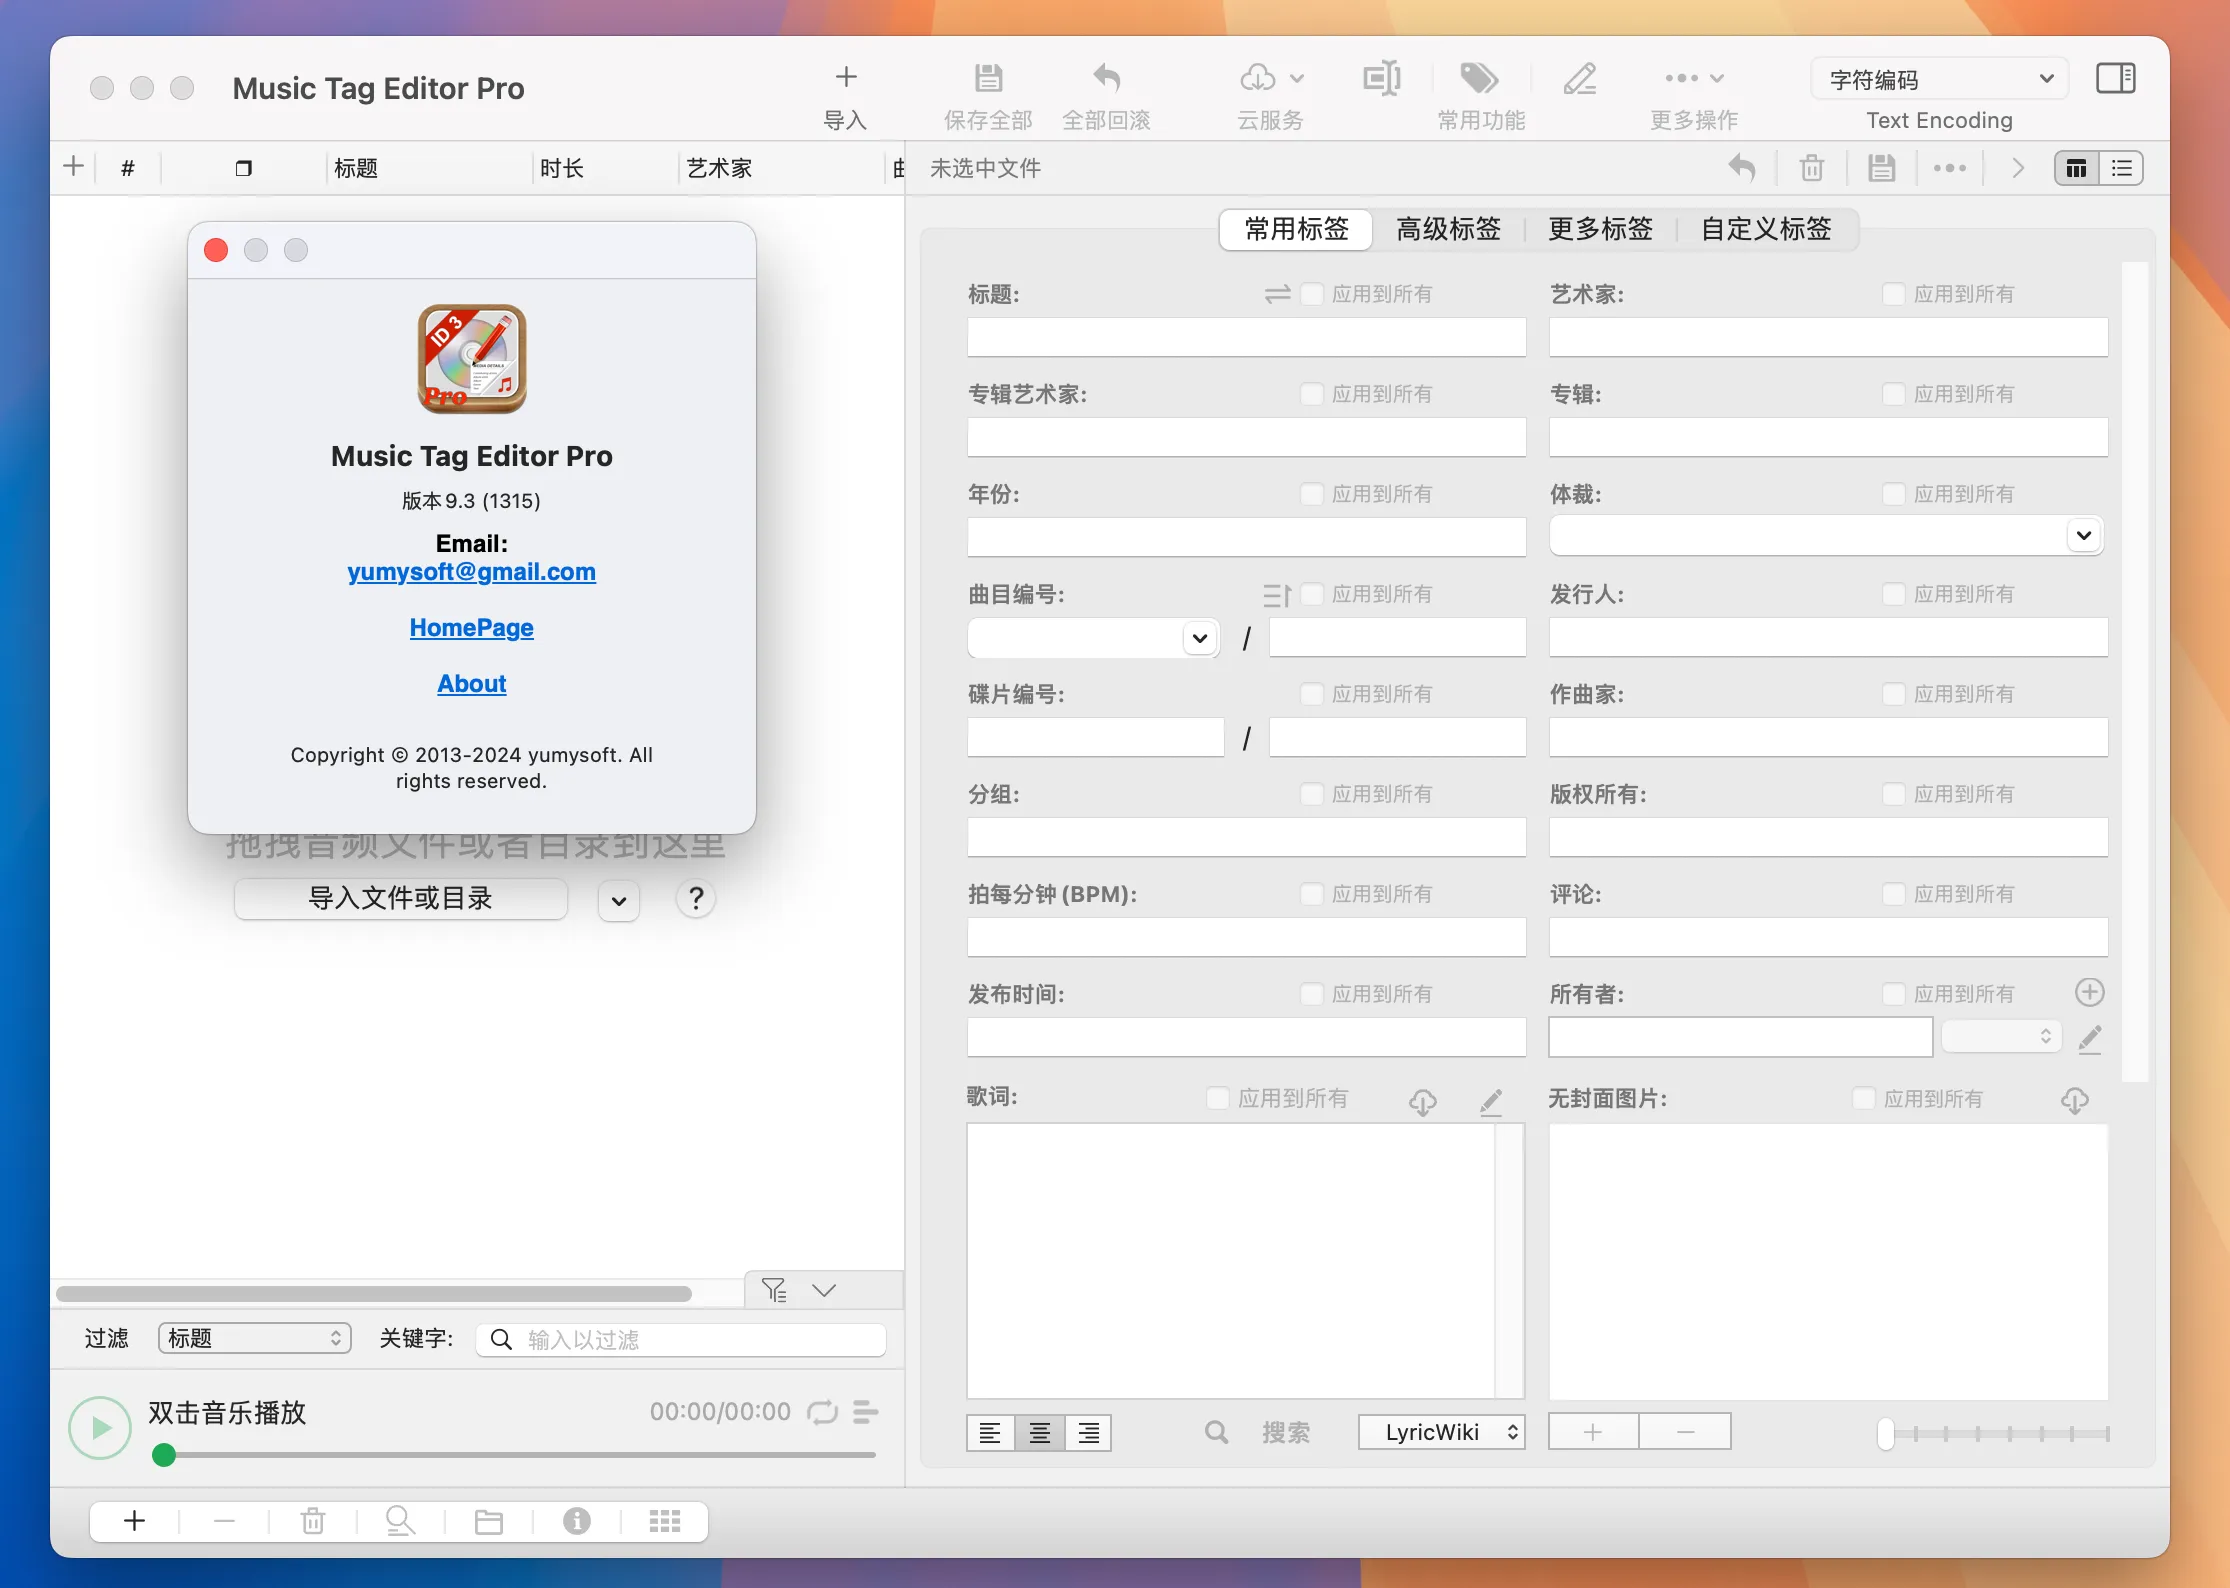Click the 保存全部 save icon
Screen dimensions: 2230x1588
[x=988, y=77]
